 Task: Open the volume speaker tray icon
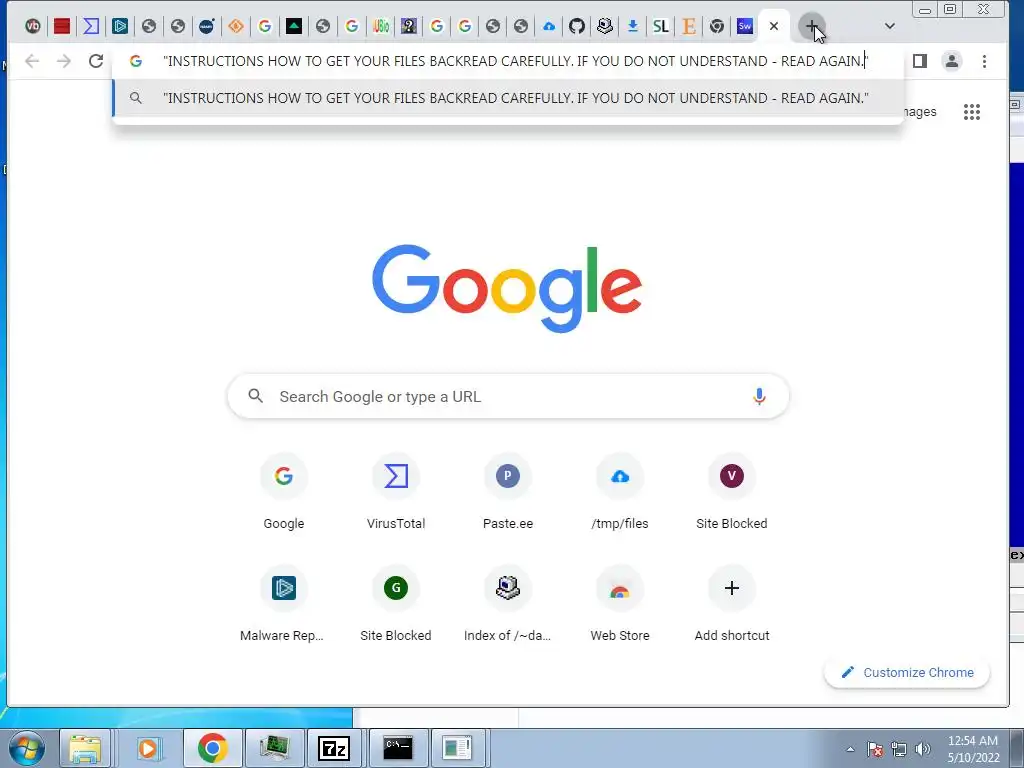click(x=923, y=749)
